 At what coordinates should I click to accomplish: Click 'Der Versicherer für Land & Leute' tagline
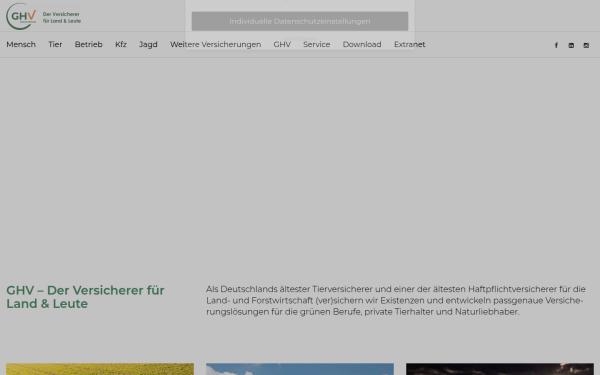pos(62,18)
